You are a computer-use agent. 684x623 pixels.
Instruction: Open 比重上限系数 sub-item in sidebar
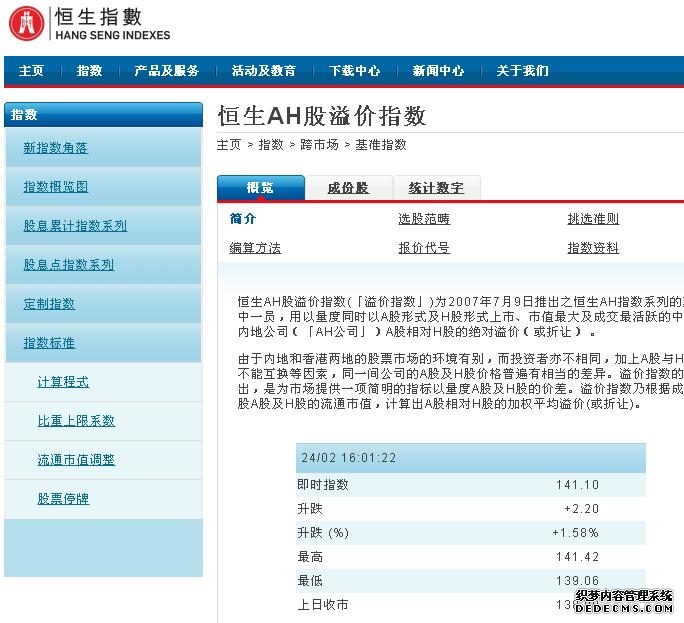pos(76,421)
